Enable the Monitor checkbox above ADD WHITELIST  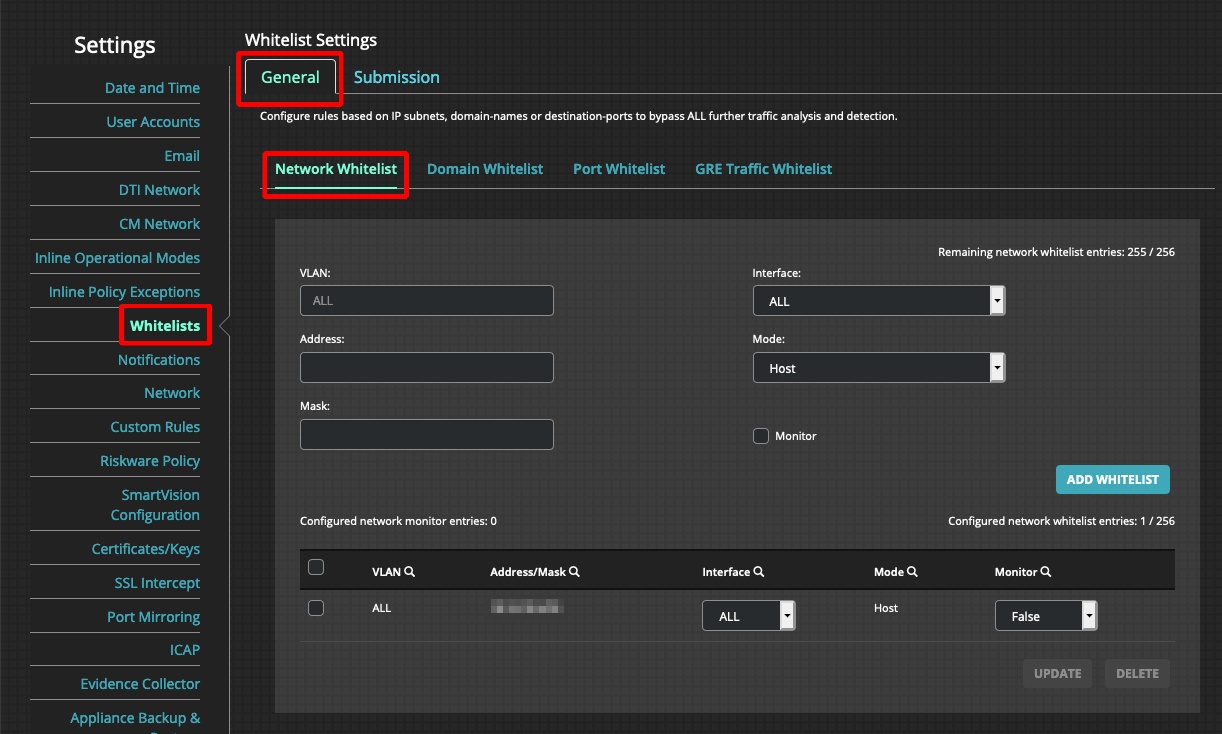click(x=760, y=435)
